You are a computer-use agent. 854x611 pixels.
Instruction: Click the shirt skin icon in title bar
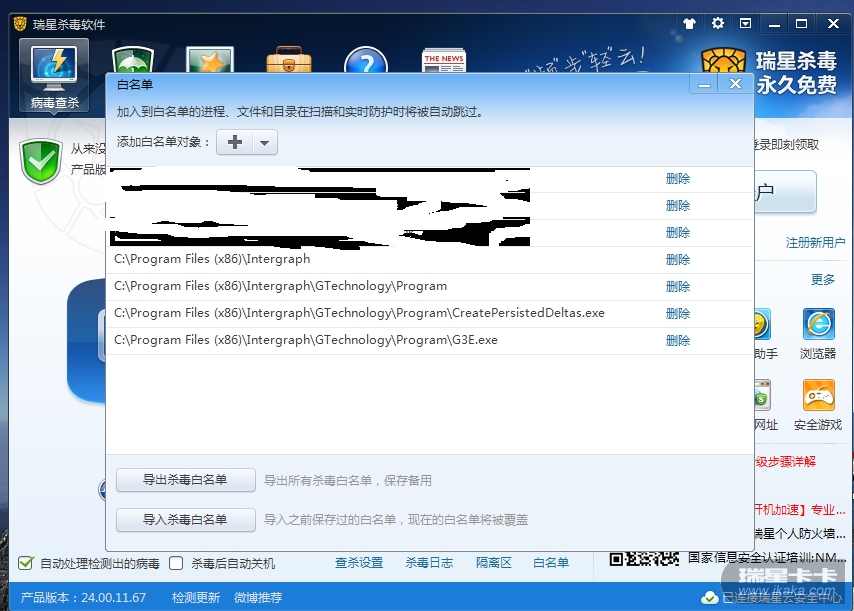click(x=690, y=23)
